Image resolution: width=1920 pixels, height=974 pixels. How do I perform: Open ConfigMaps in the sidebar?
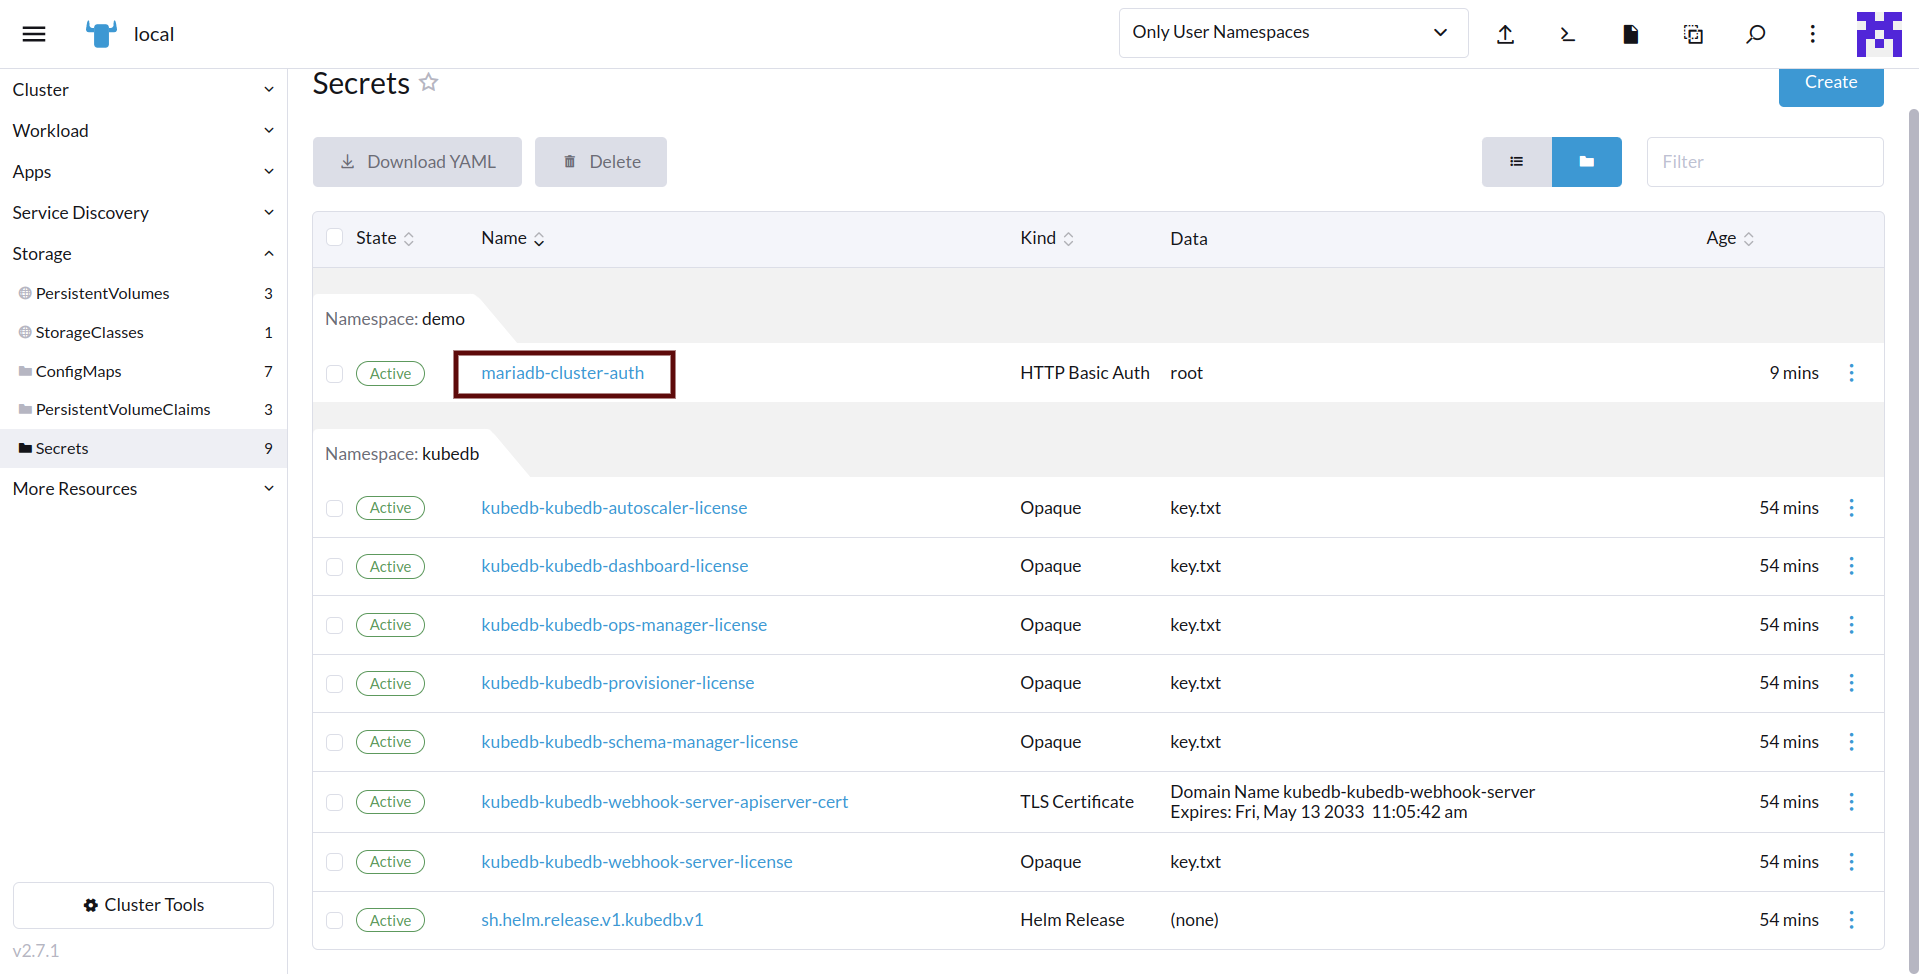79,371
